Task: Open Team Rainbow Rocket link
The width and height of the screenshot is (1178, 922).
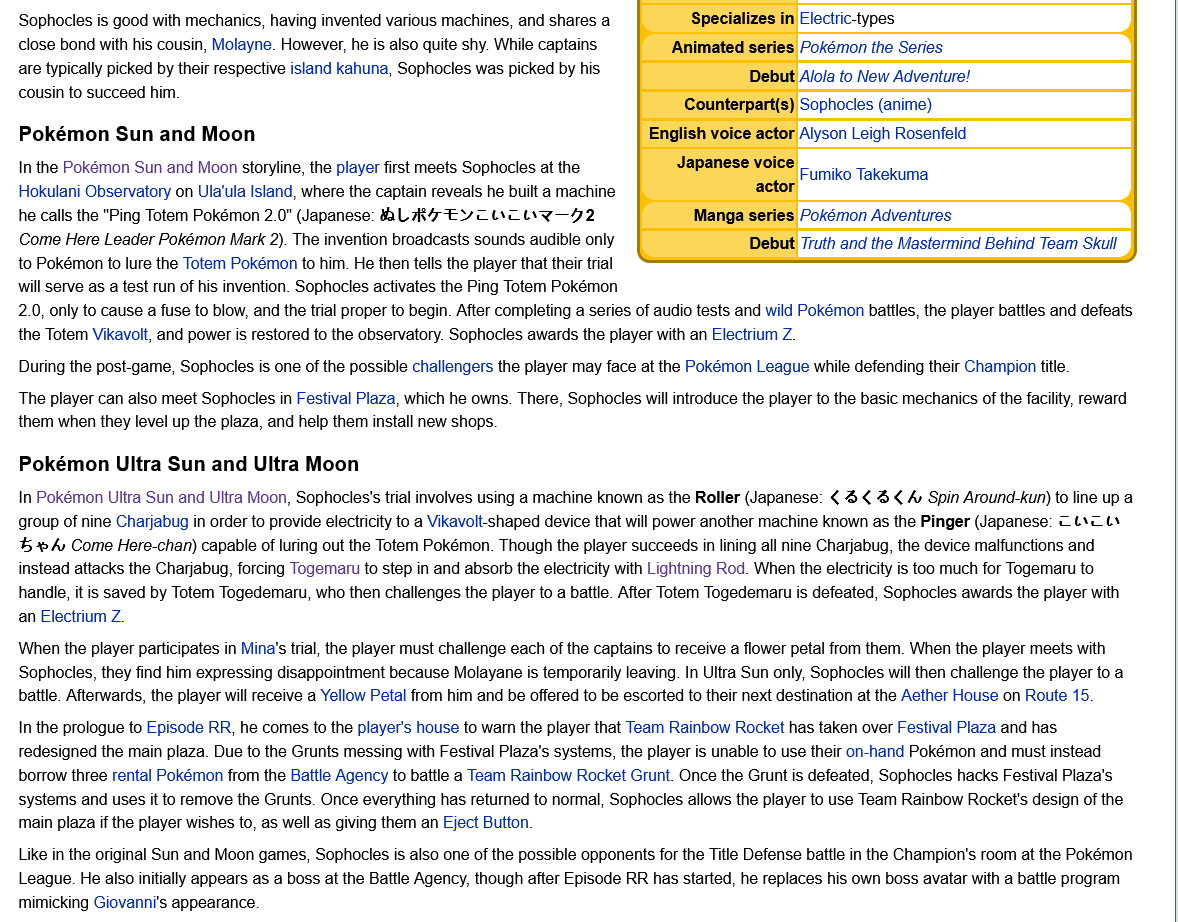Action: click(705, 727)
